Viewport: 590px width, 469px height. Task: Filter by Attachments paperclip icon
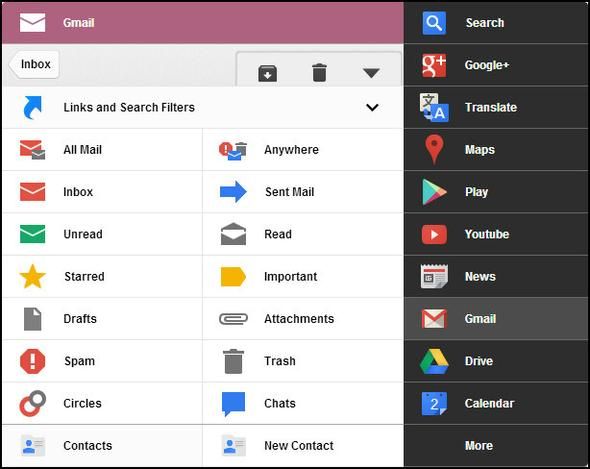tap(233, 319)
